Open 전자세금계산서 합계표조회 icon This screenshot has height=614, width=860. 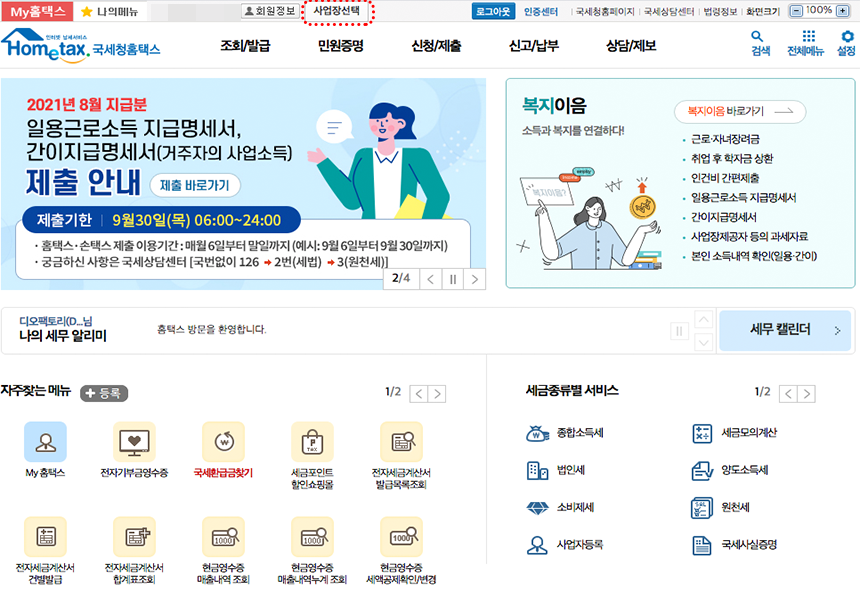point(134,537)
